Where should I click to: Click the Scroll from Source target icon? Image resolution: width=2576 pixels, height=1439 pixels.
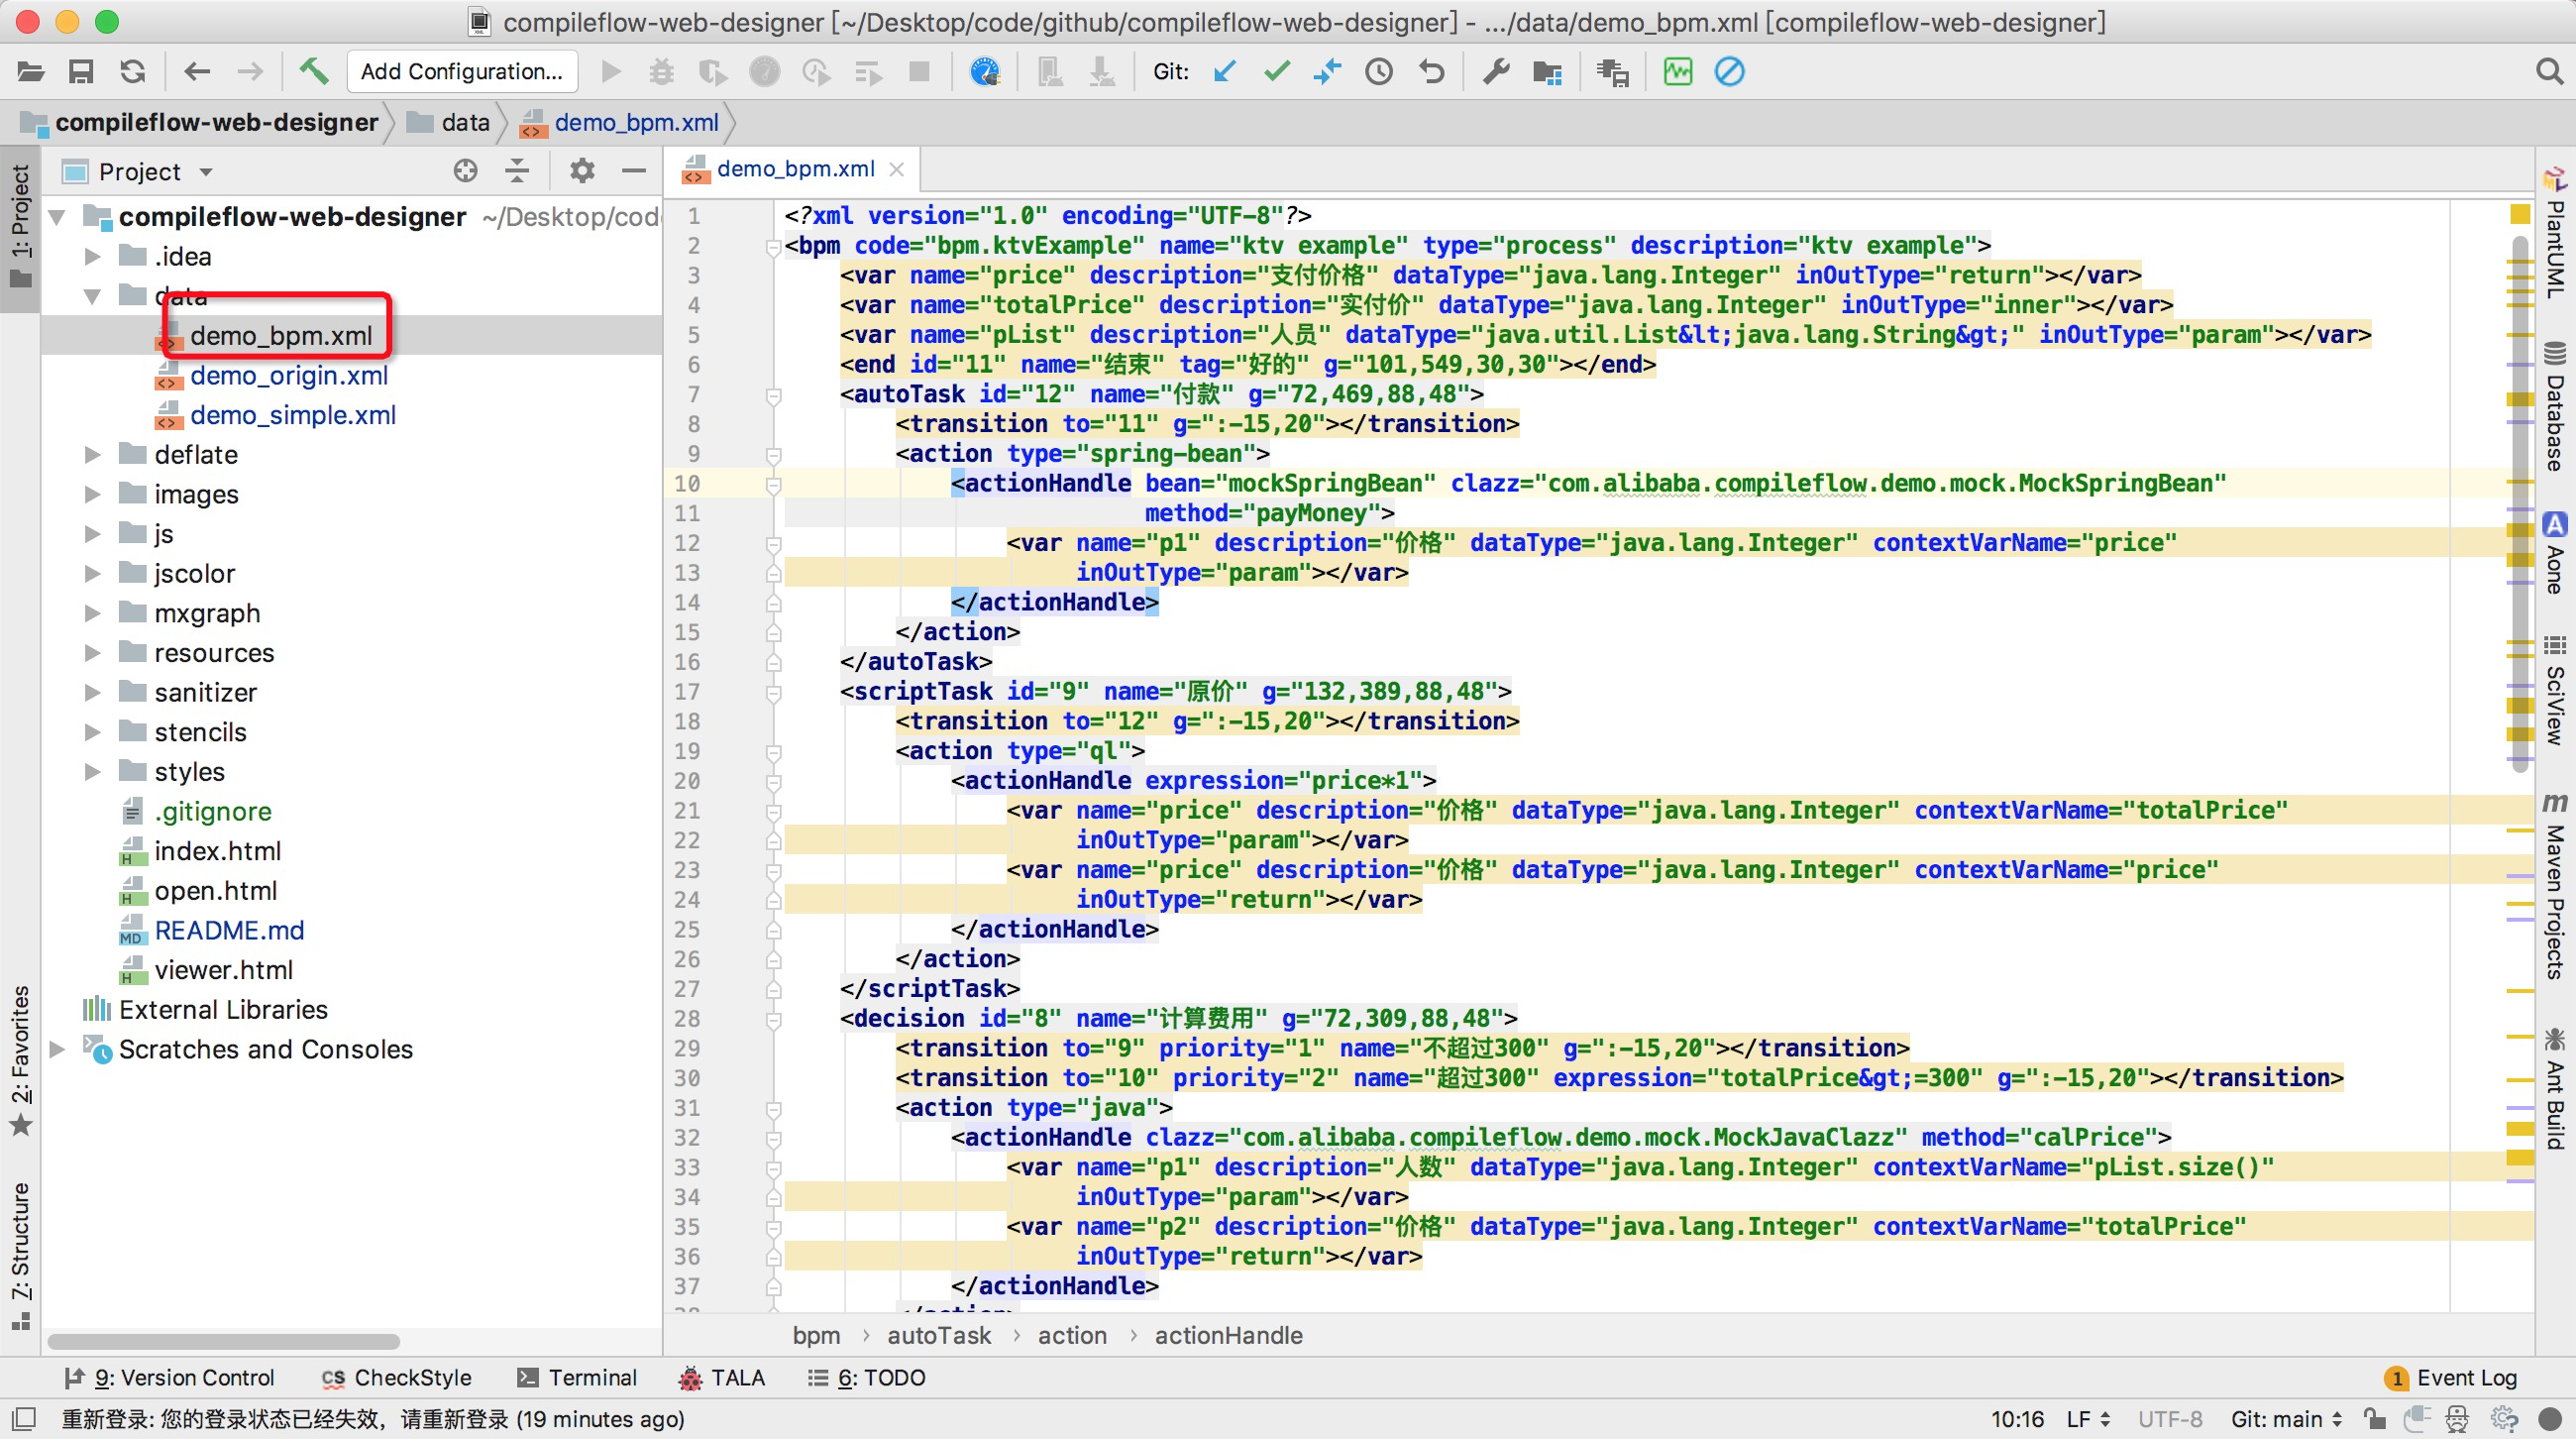465,171
